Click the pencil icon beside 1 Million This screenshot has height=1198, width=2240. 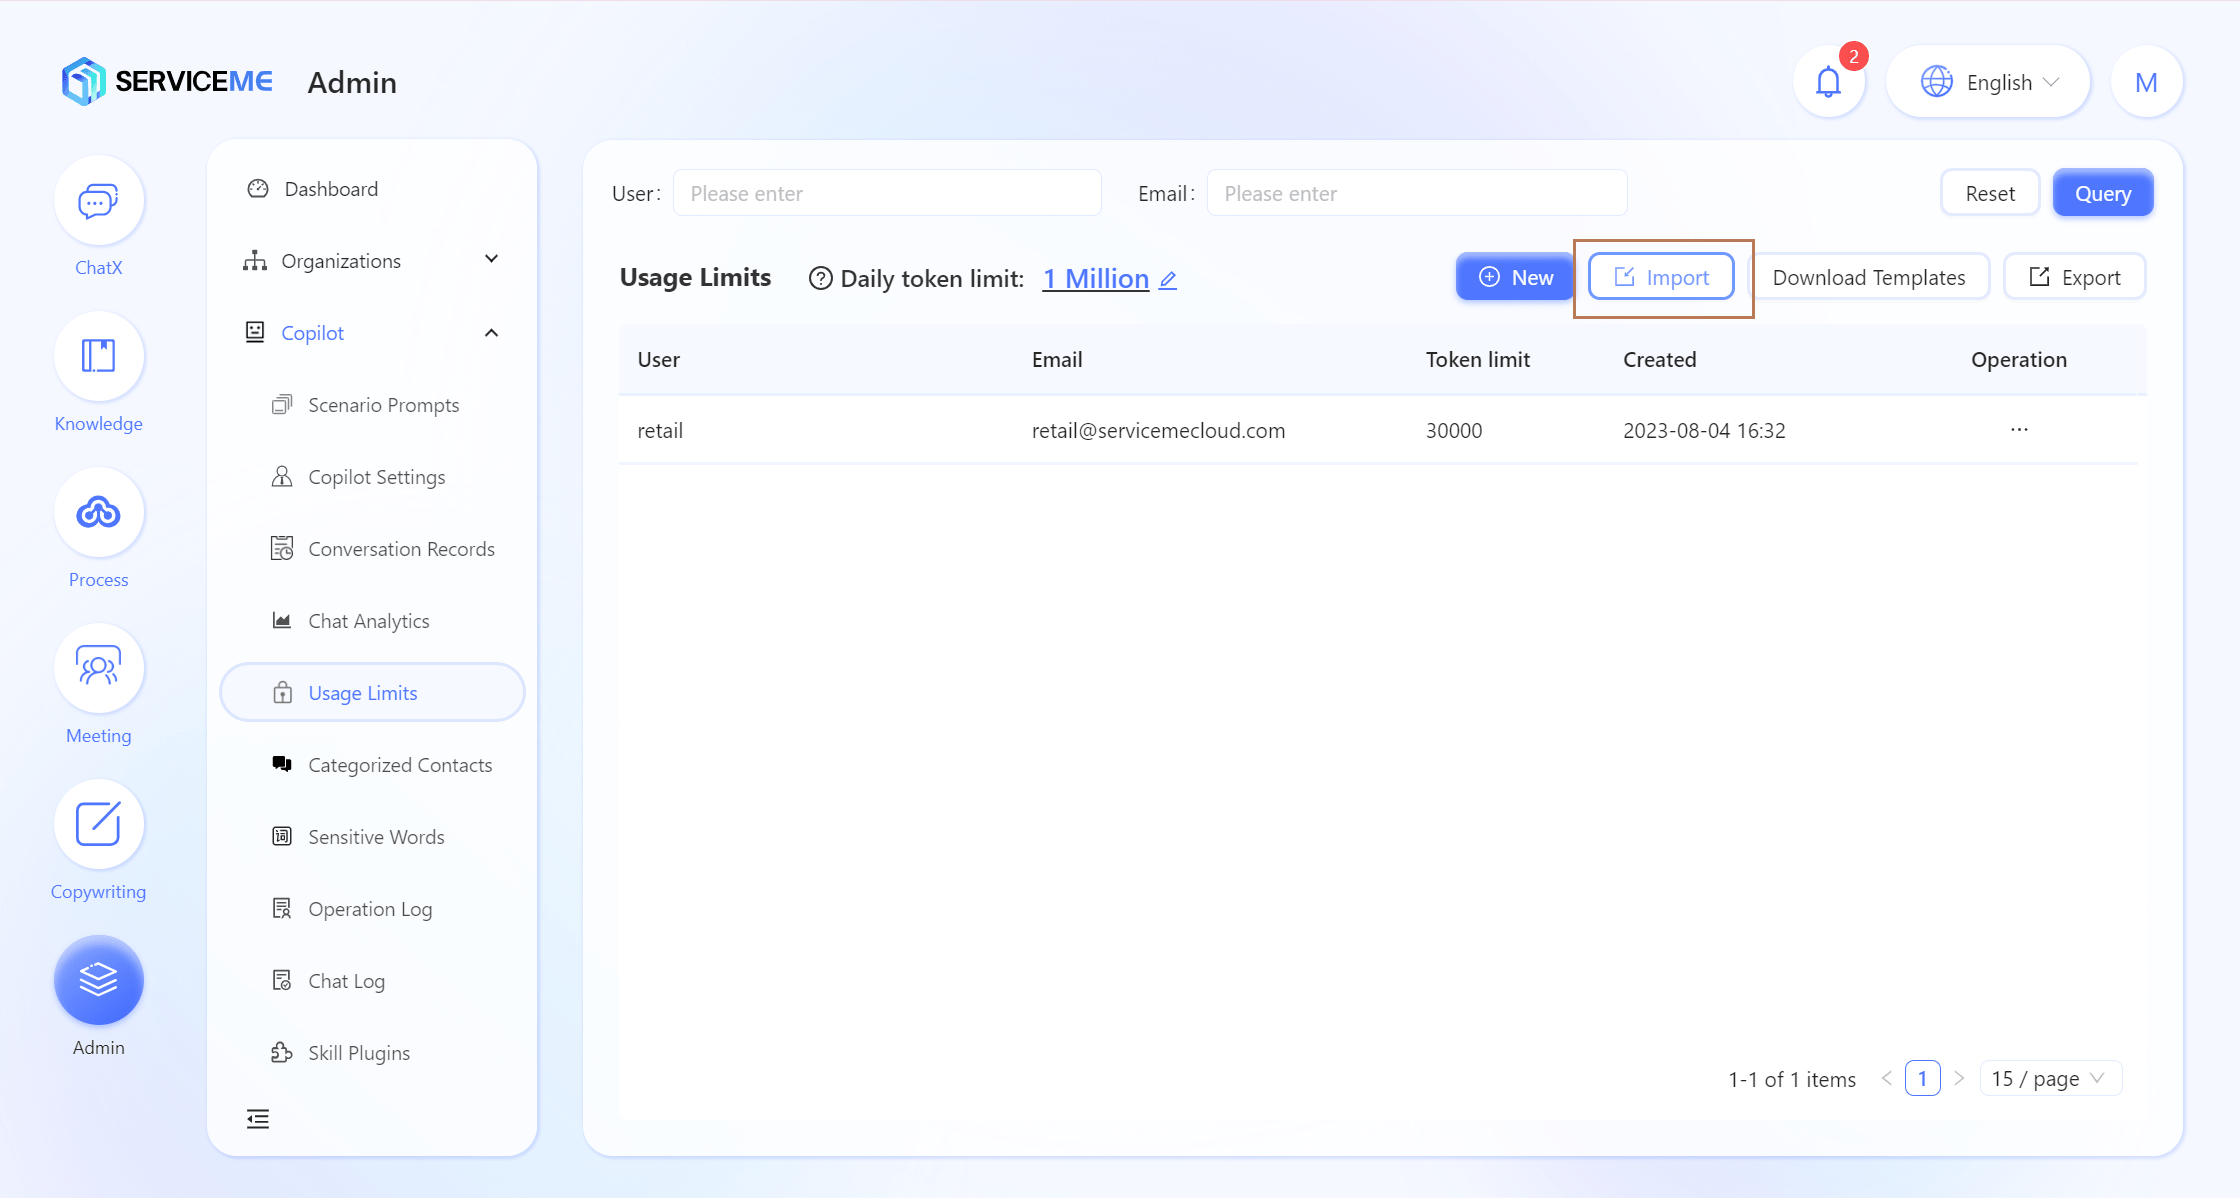[x=1168, y=280]
